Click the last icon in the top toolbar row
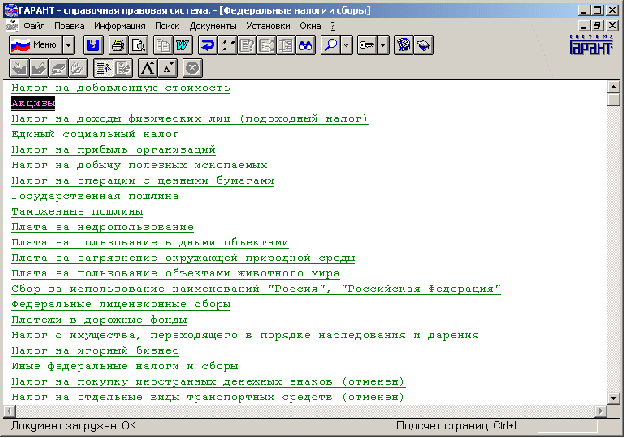Screen dimensions: 625x438 pyautogui.click(x=424, y=45)
